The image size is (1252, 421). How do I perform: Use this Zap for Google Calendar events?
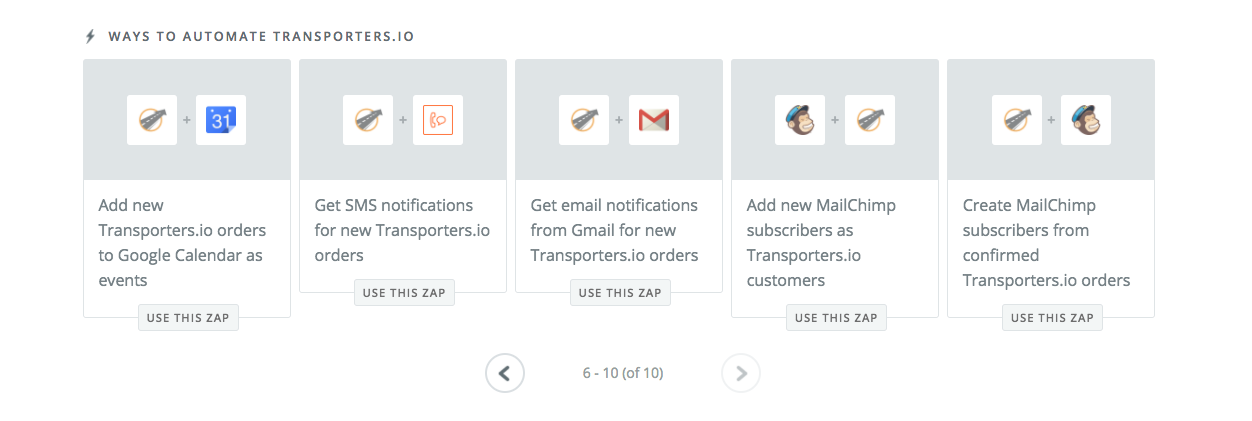[x=188, y=318]
